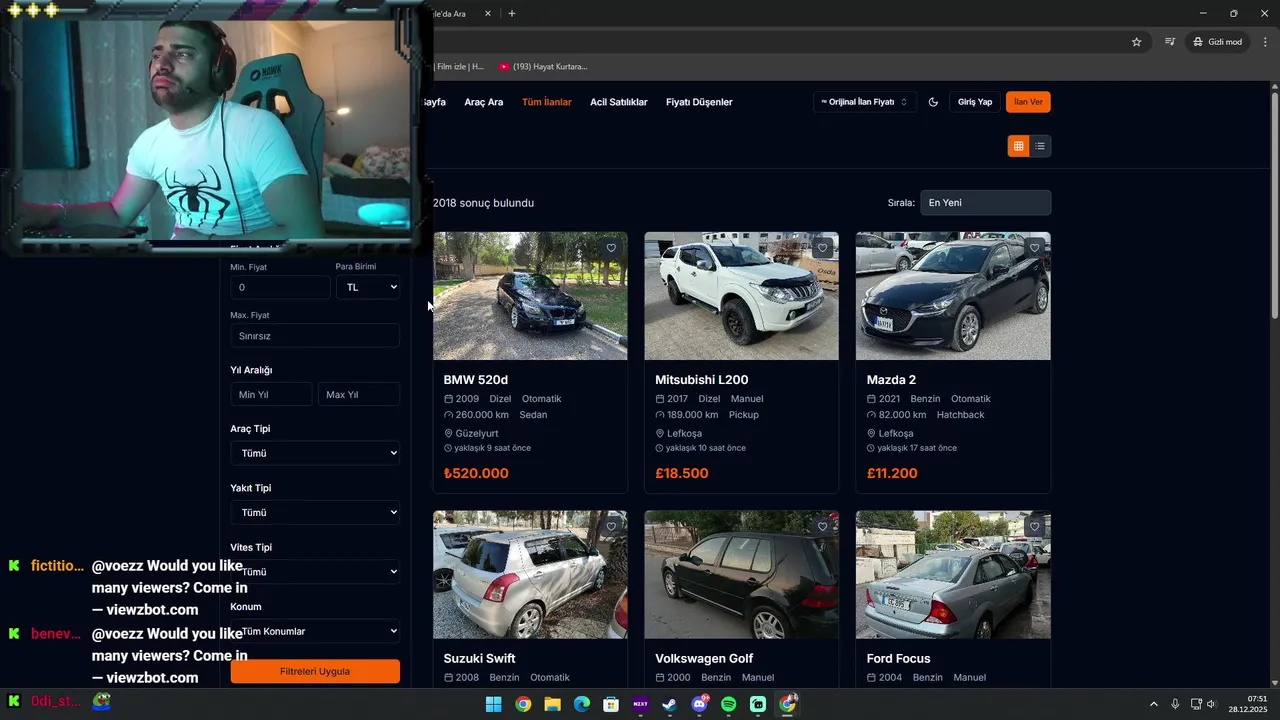Favorite the Ford Focus listing heart icon
The width and height of the screenshot is (1280, 720).
click(1034, 527)
